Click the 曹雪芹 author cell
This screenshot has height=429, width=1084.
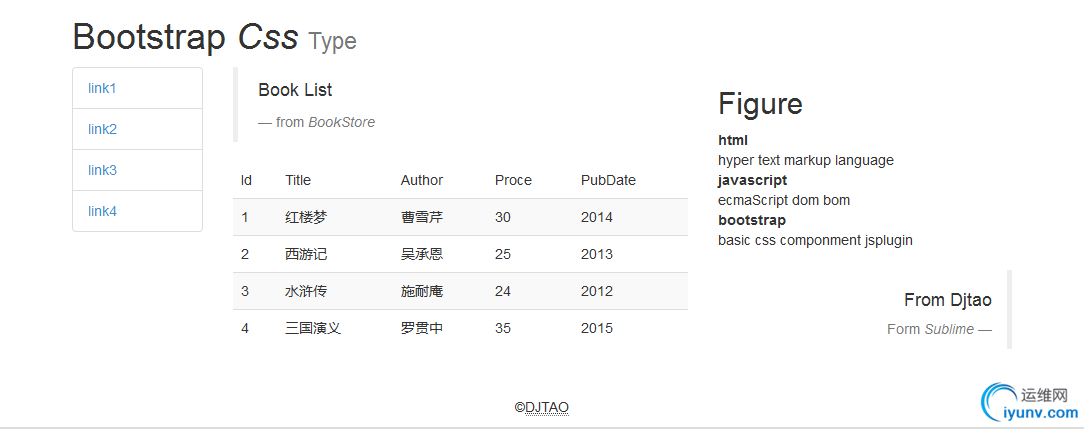tap(421, 217)
